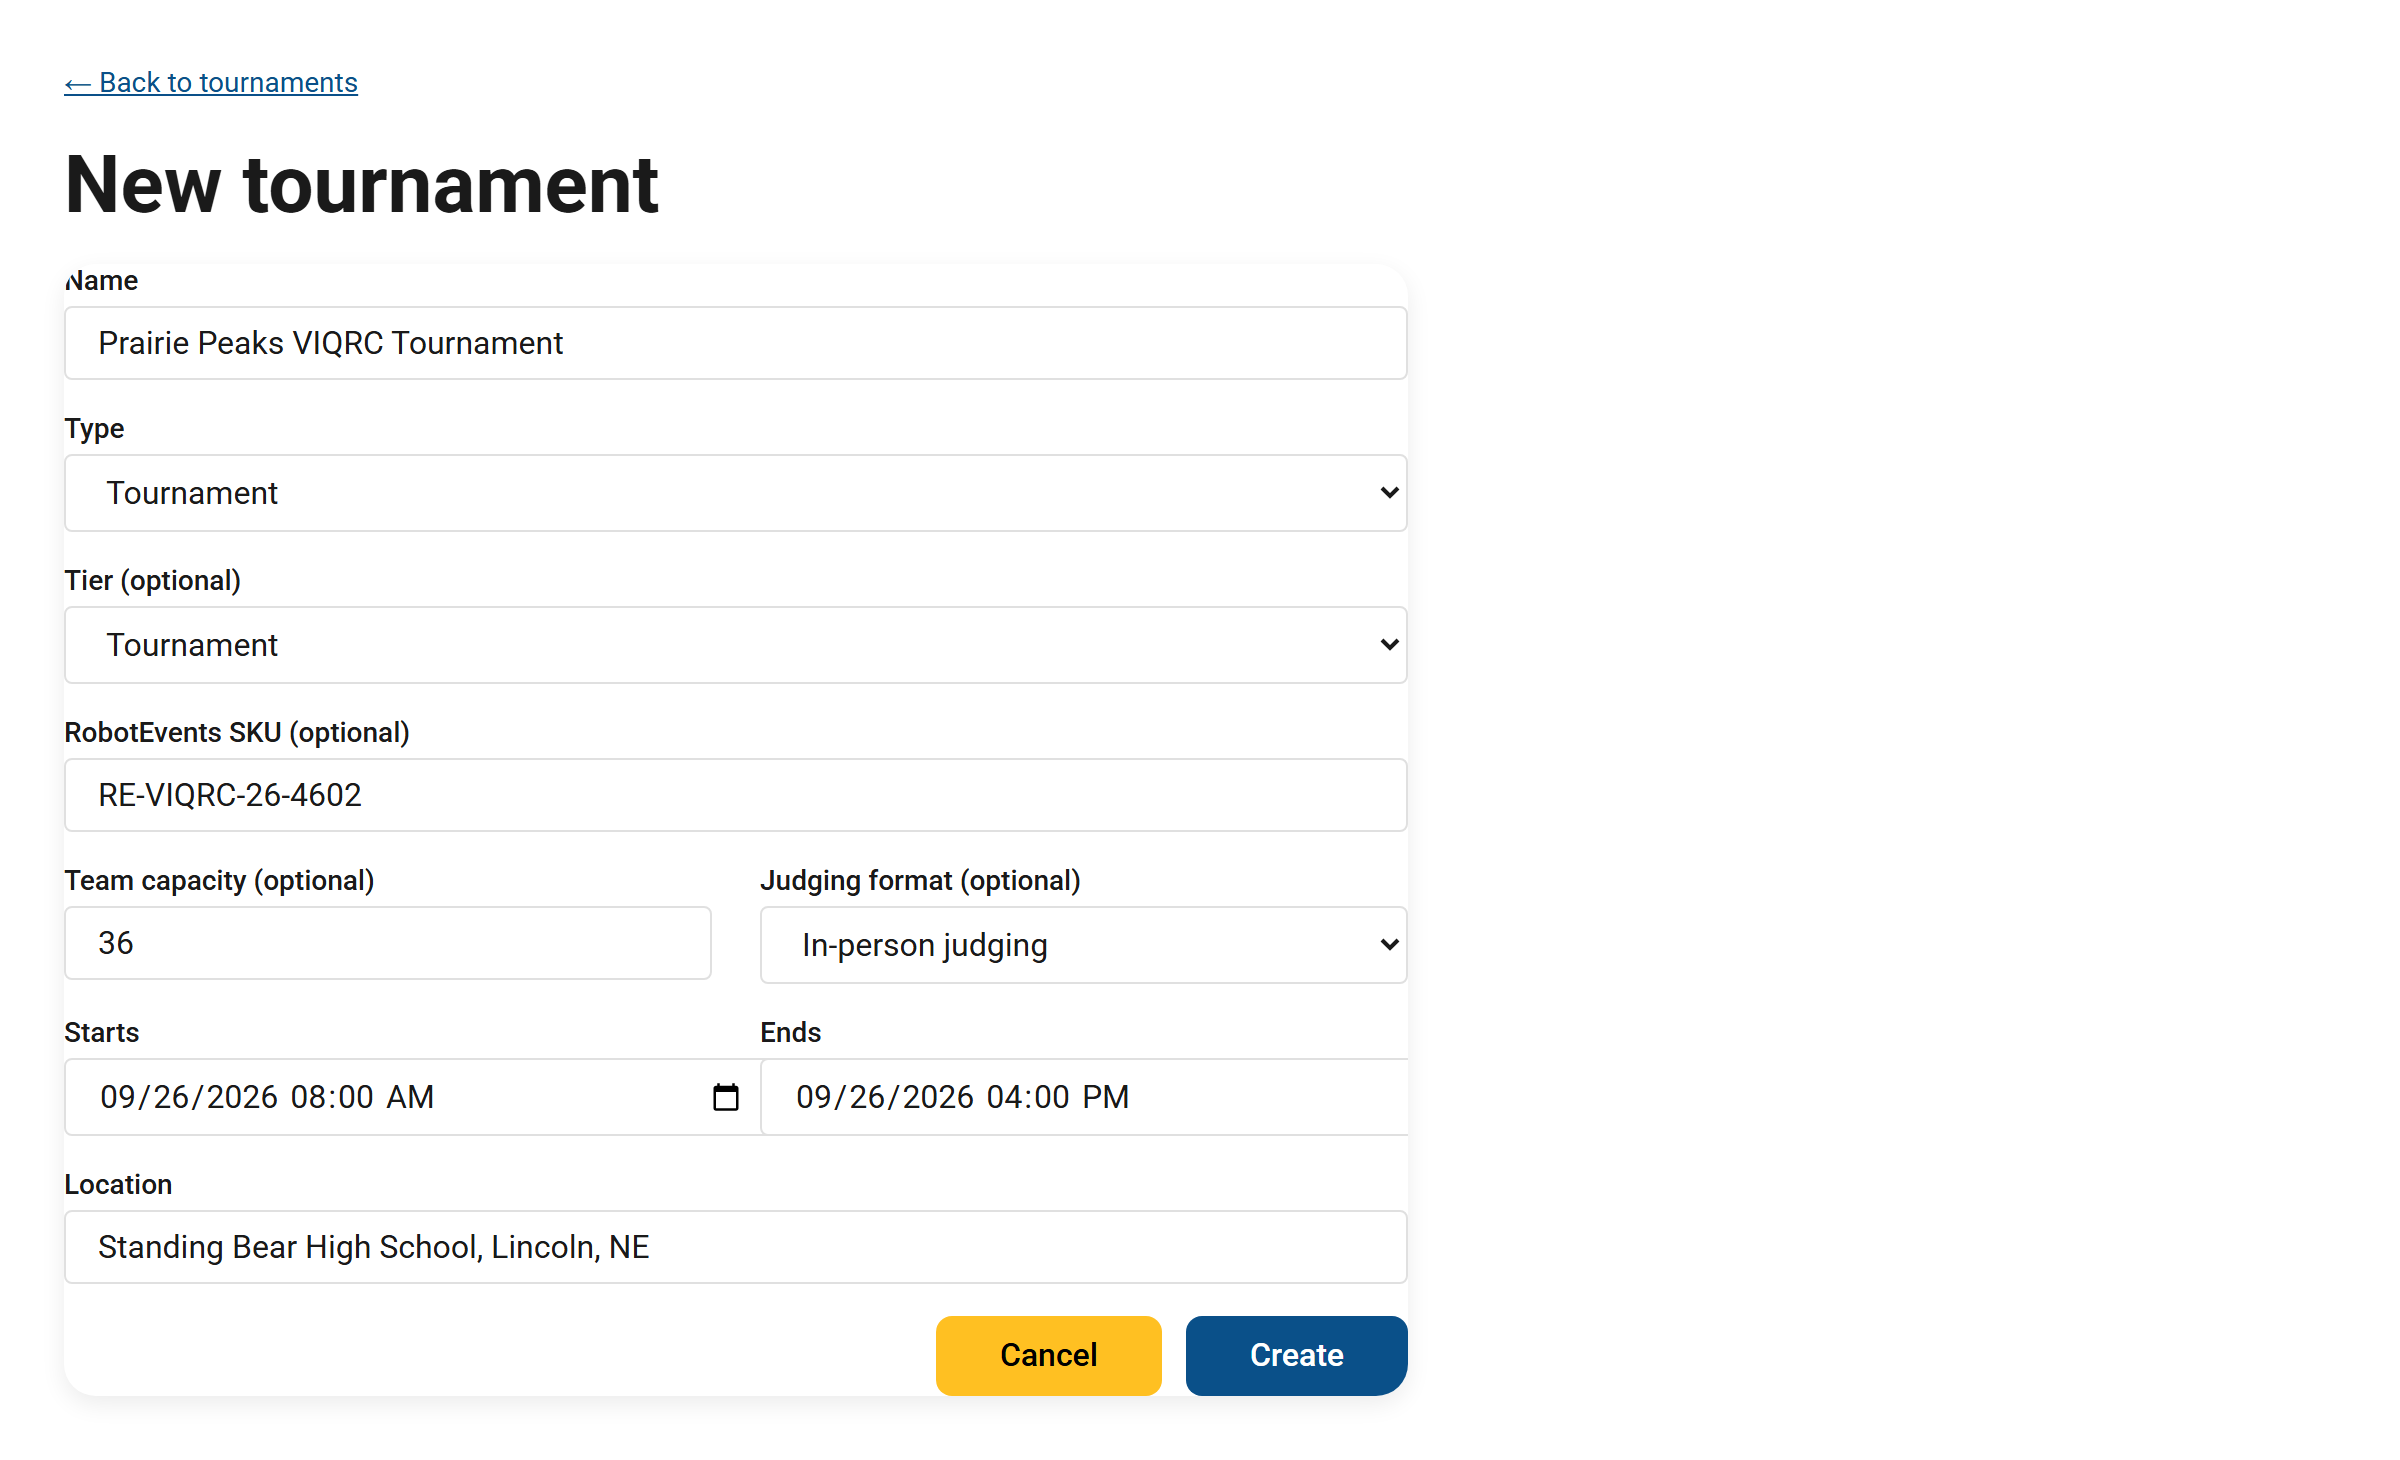This screenshot has width=2400, height=1460.
Task: Click the Tier (optional) label
Action: click(152, 580)
